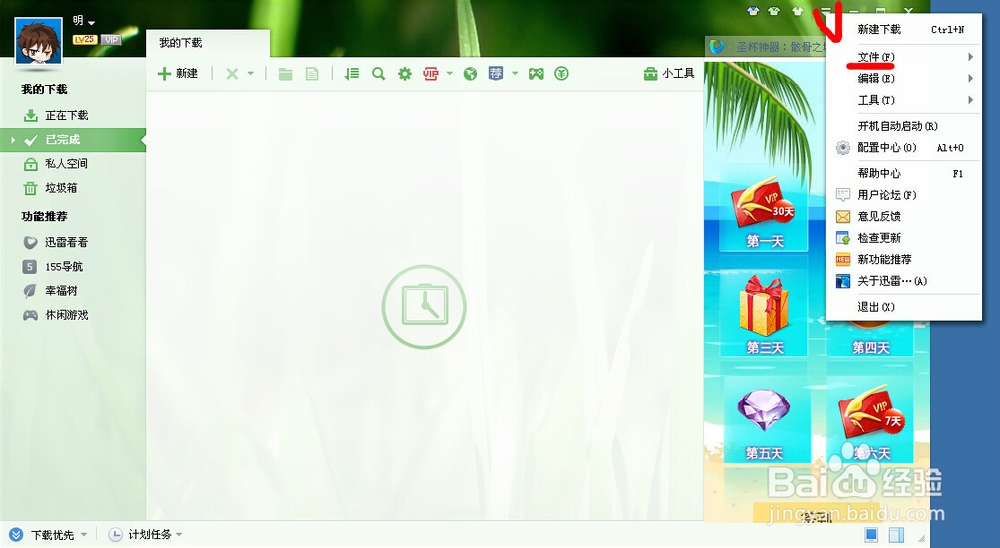Choose 新建下载 from the main menu
This screenshot has width=1000, height=548.
[904, 29]
